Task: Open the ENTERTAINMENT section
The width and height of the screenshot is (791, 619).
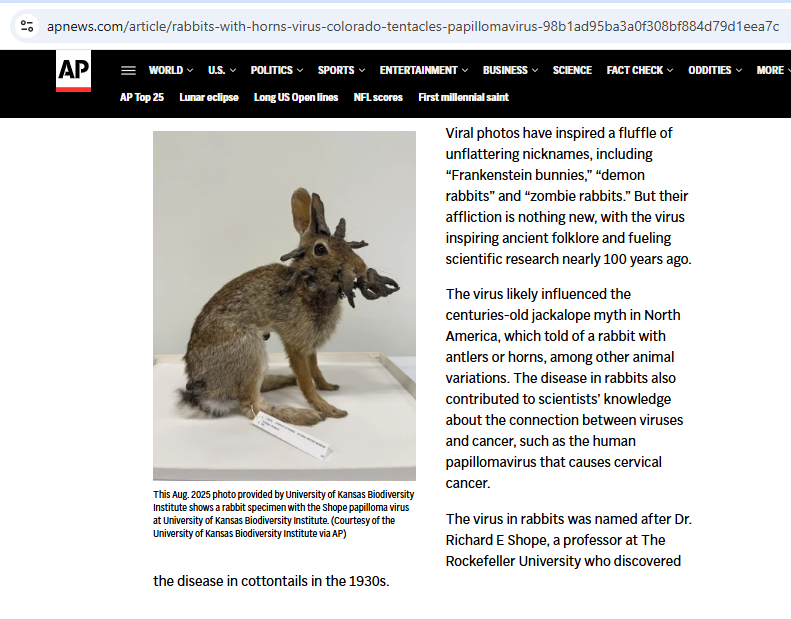Action: point(419,71)
